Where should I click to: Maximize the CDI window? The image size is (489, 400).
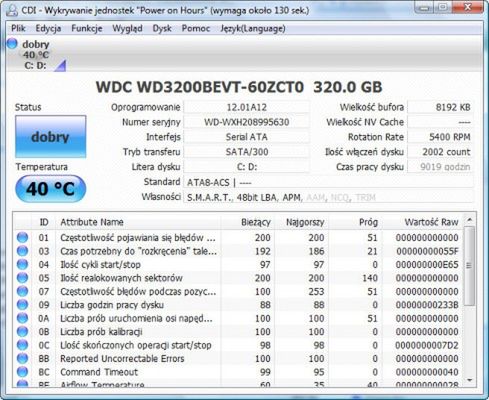(443, 7)
